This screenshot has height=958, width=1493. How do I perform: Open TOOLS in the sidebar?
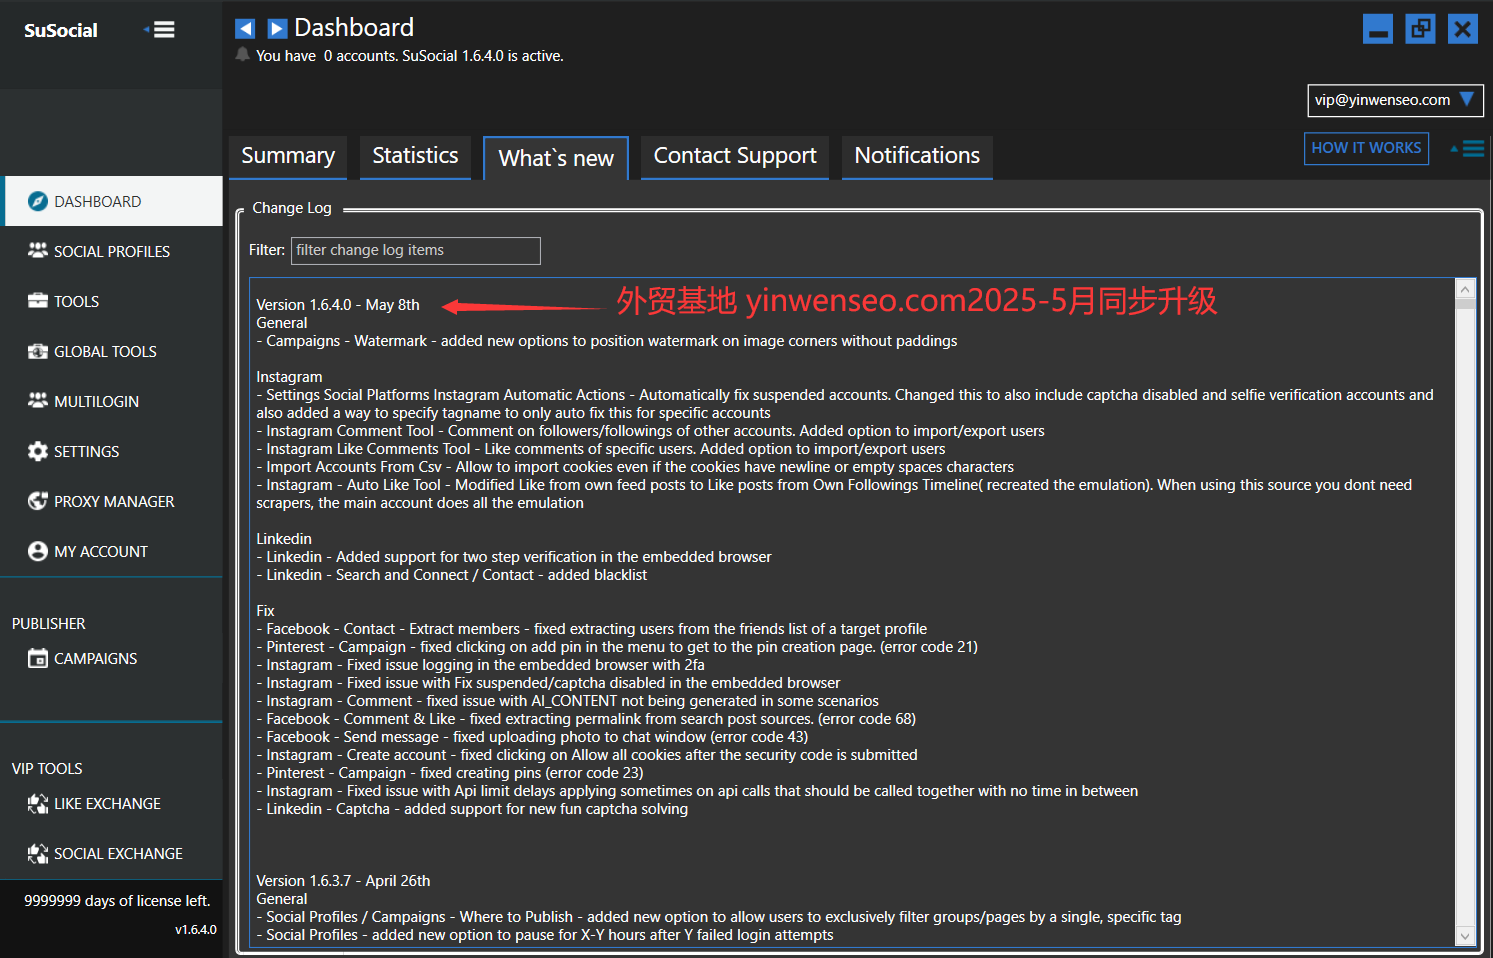click(x=111, y=301)
